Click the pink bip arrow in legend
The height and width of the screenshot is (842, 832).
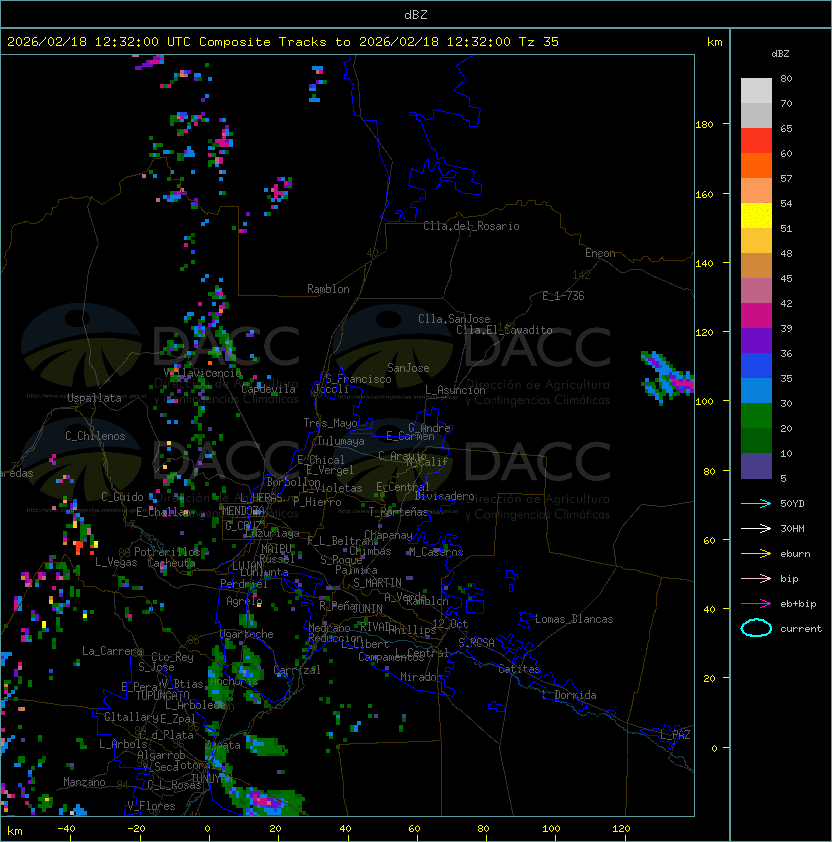(x=756, y=578)
